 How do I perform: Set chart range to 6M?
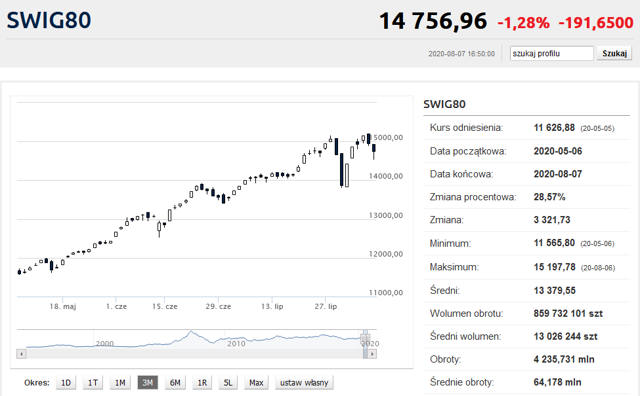(x=175, y=383)
